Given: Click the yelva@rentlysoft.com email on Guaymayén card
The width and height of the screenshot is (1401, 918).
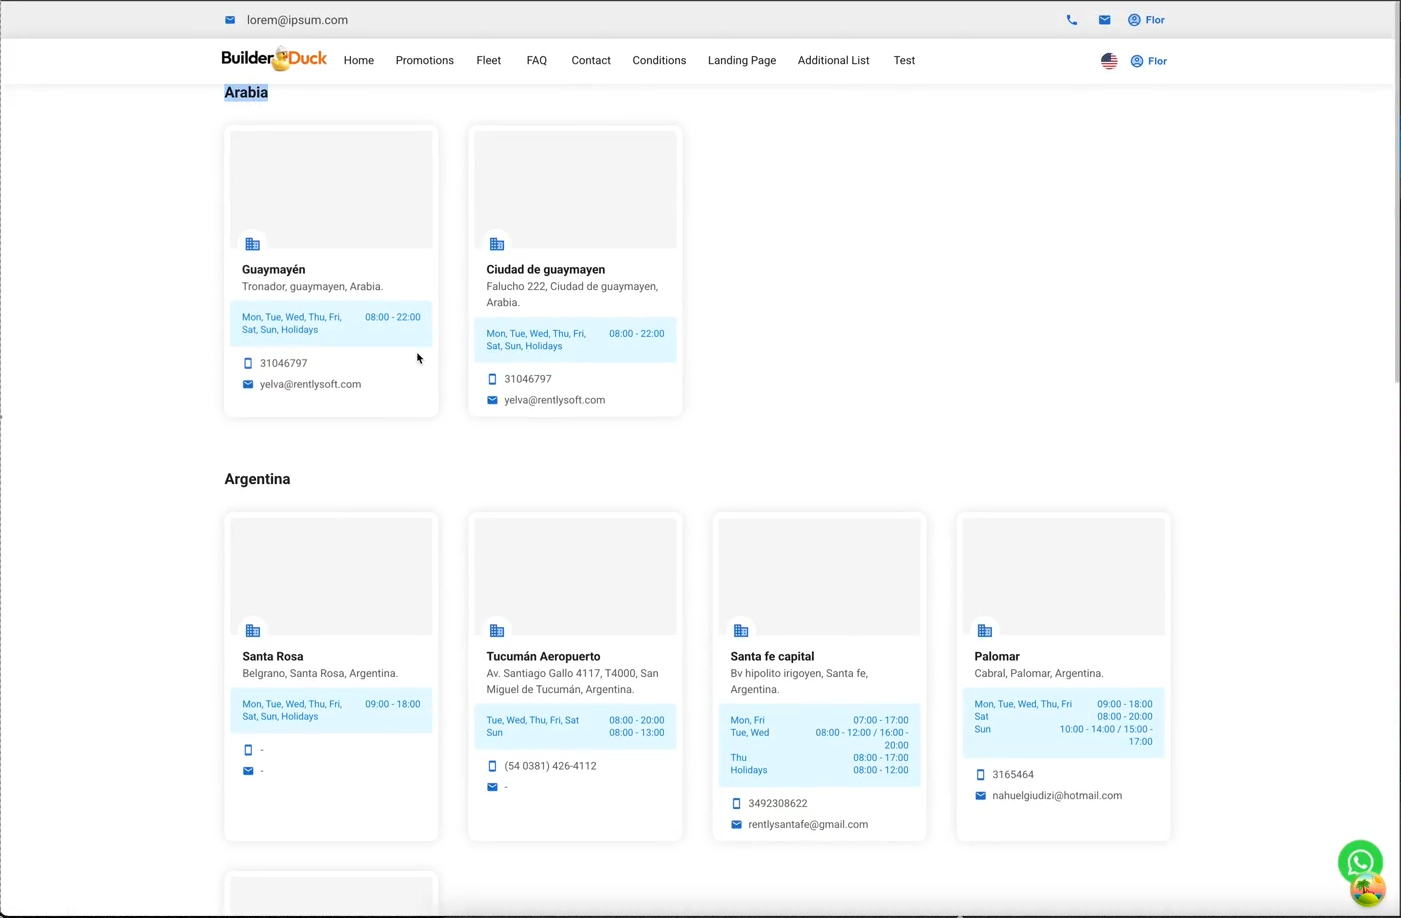Looking at the screenshot, I should pyautogui.click(x=310, y=384).
